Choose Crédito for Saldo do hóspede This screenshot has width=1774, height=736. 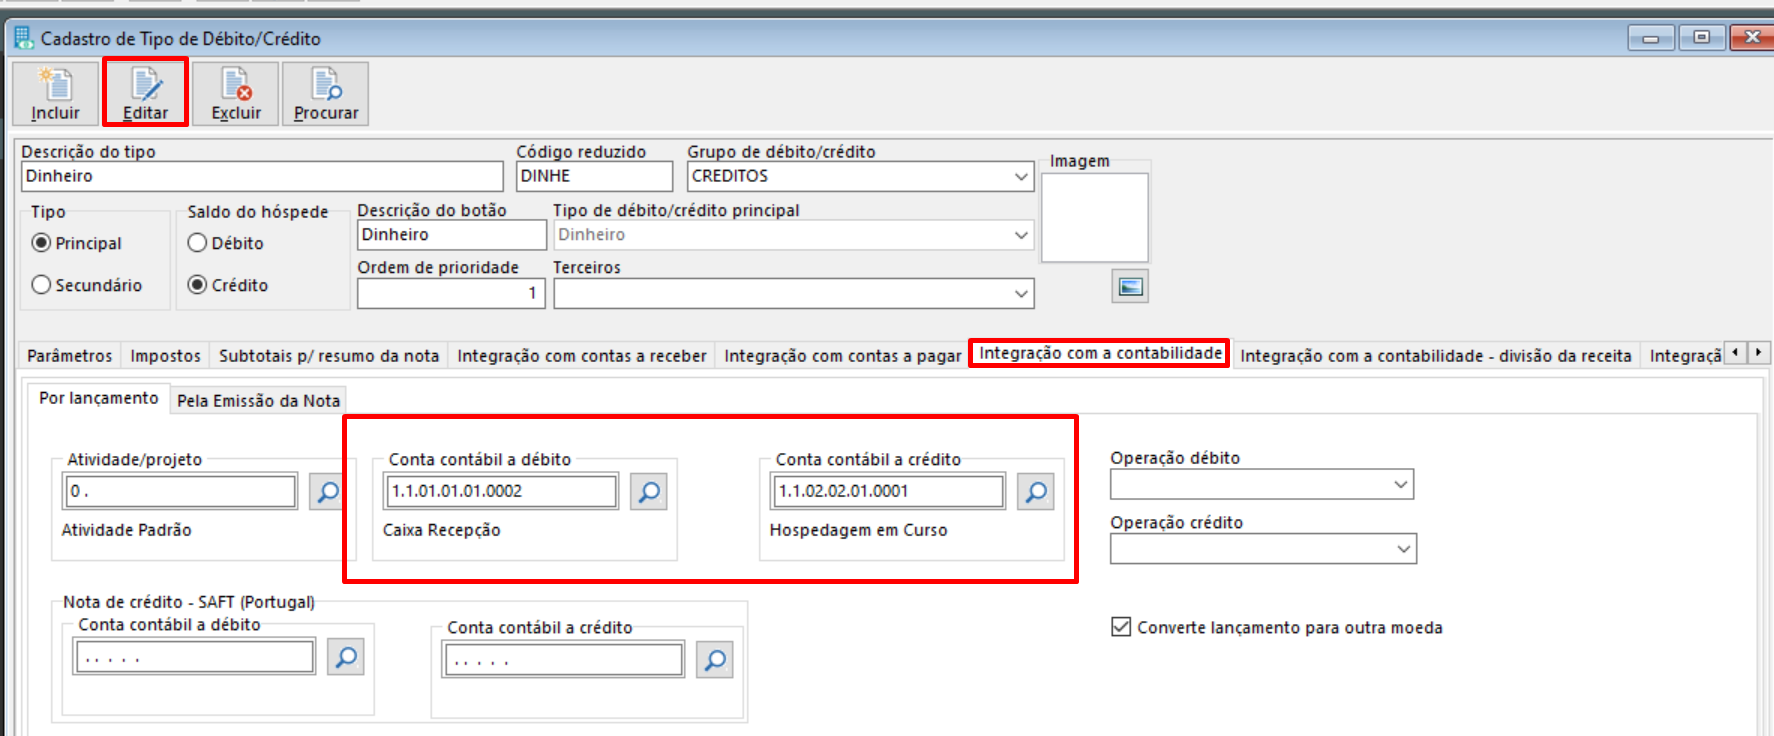[x=197, y=285]
